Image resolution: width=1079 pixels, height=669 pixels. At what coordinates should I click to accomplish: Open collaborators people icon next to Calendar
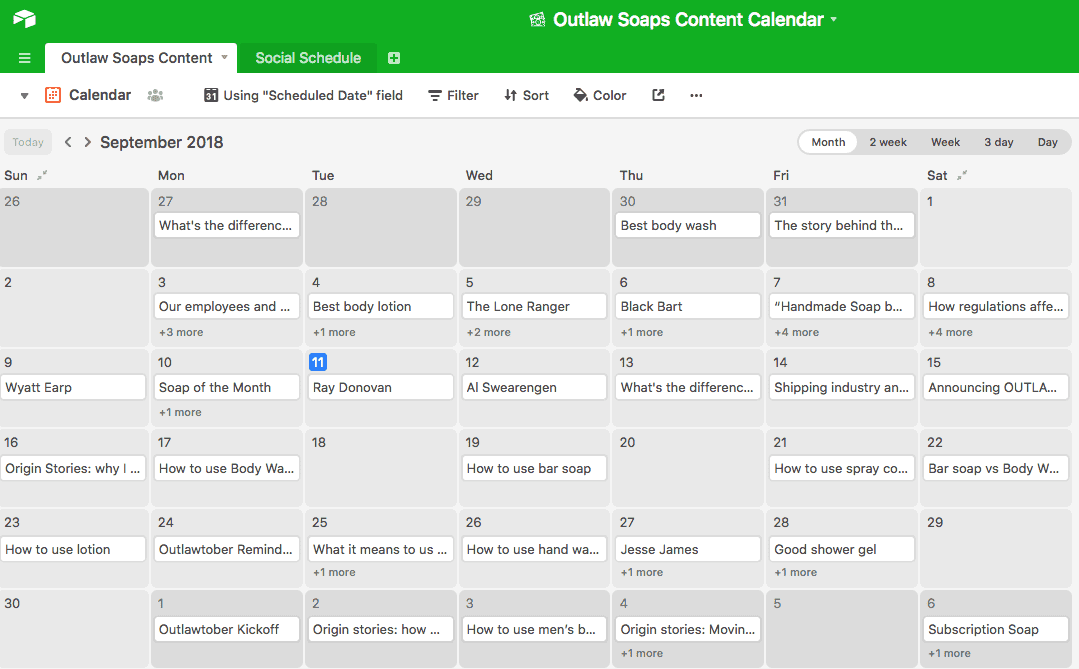[156, 95]
